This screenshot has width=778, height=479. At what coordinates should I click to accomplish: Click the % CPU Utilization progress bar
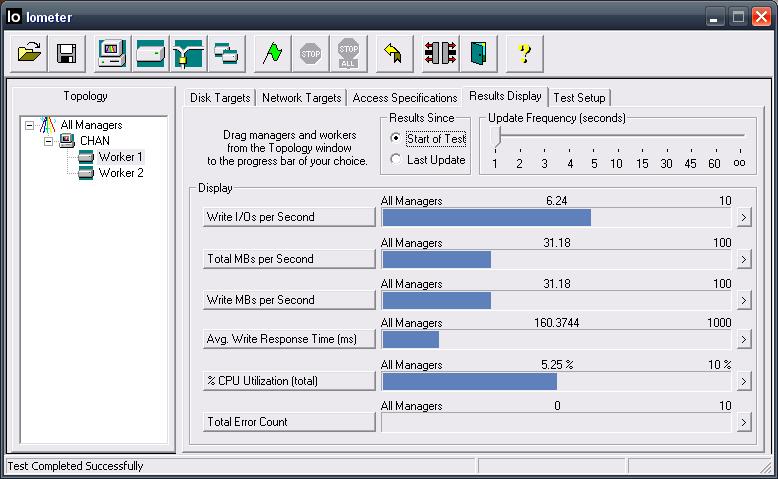pos(556,382)
